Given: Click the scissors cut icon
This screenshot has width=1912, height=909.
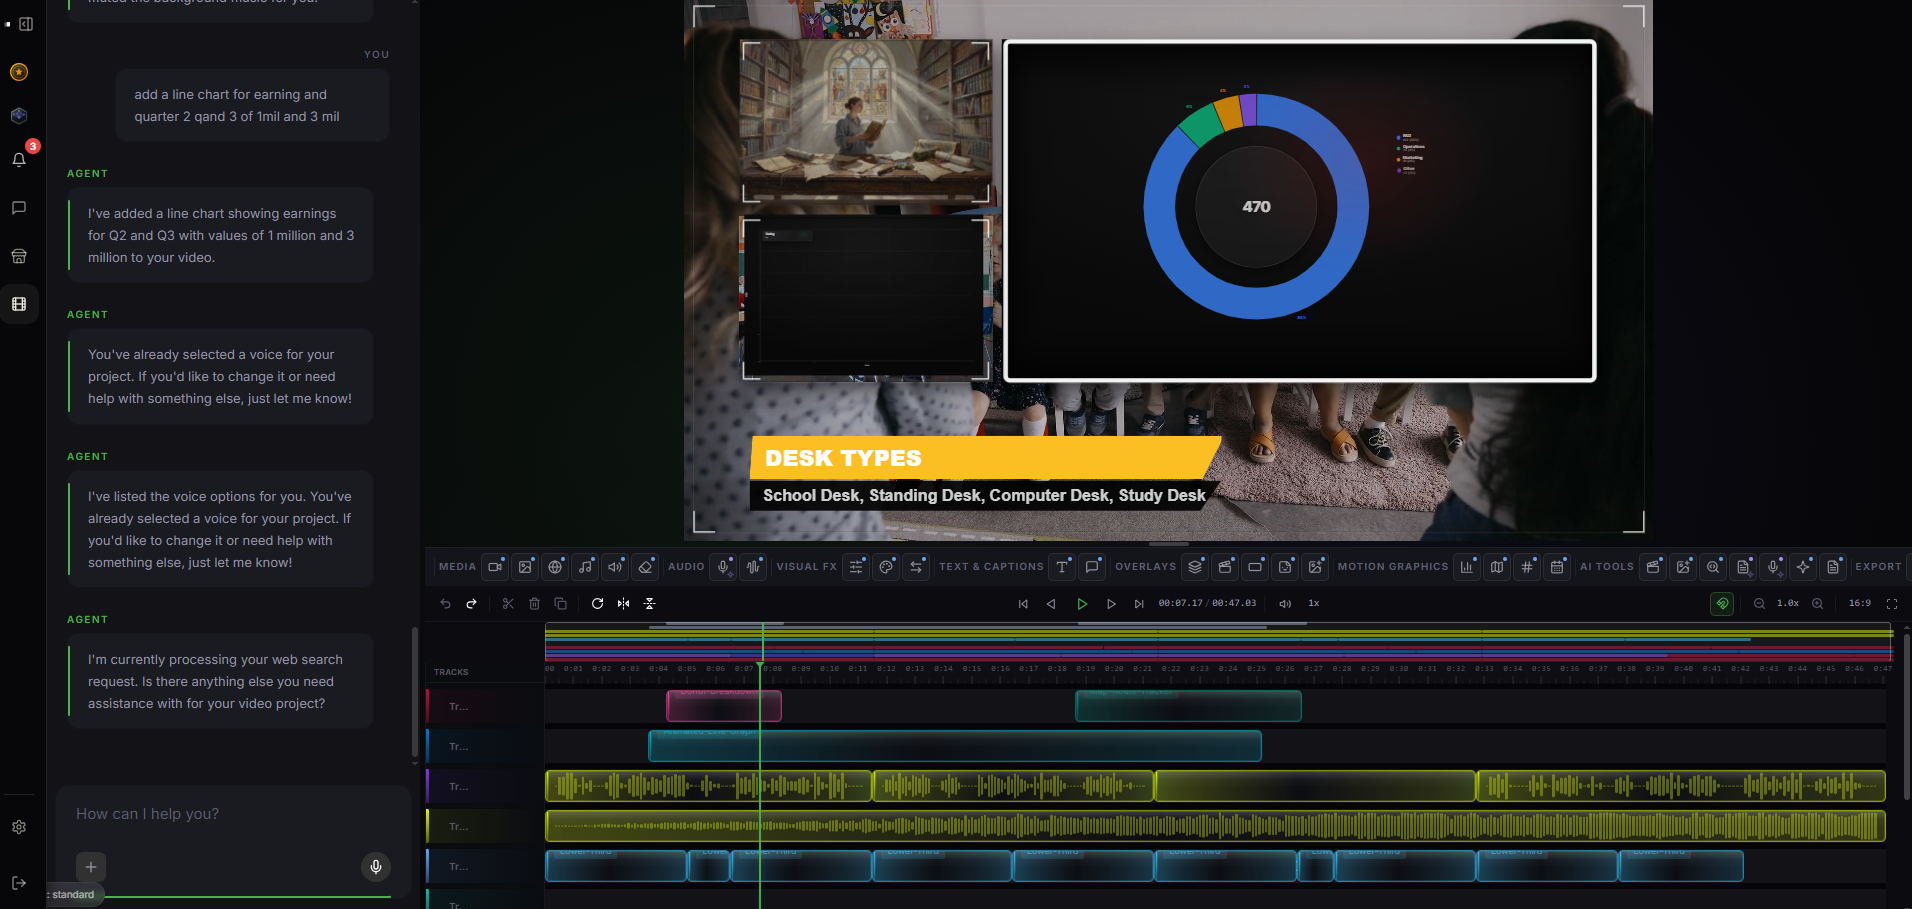Looking at the screenshot, I should point(508,604).
